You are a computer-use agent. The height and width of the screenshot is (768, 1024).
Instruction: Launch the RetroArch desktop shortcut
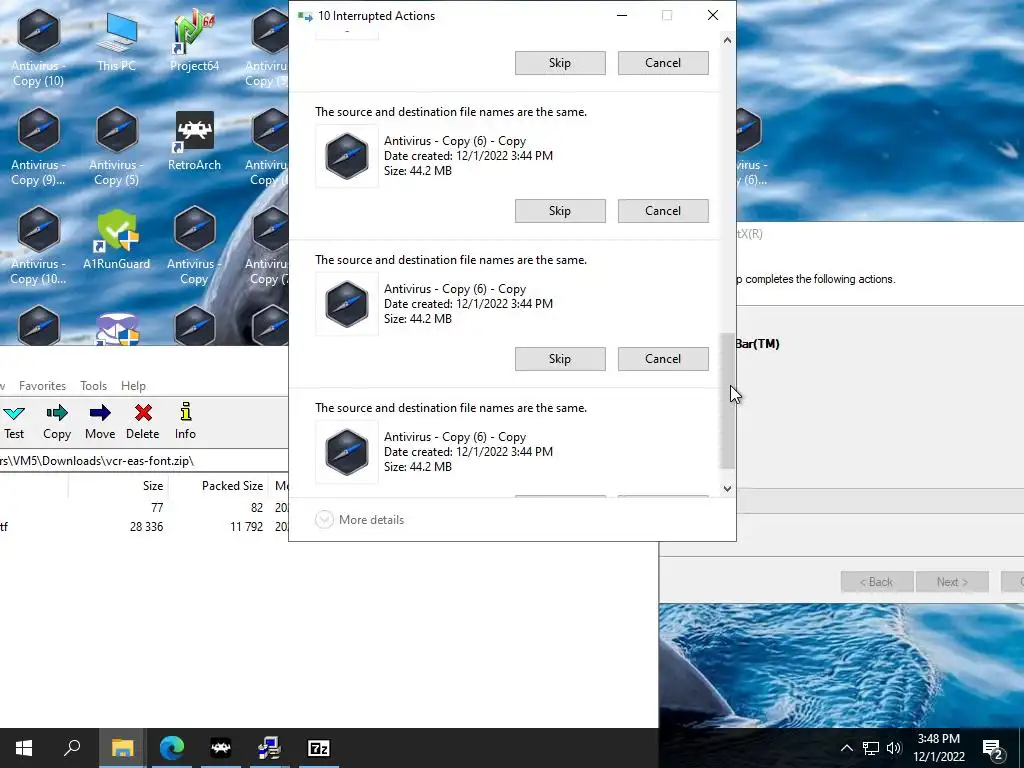pyautogui.click(x=194, y=141)
